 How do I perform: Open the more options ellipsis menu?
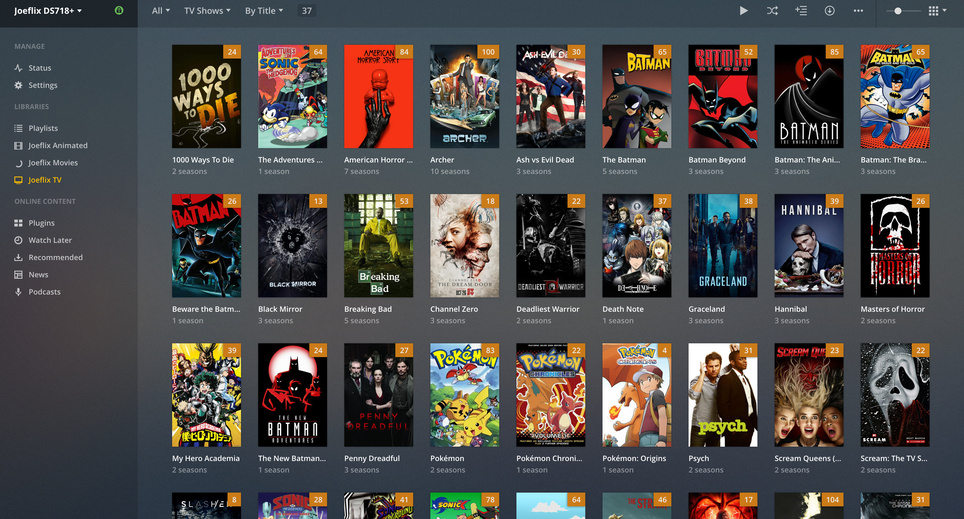[x=858, y=10]
